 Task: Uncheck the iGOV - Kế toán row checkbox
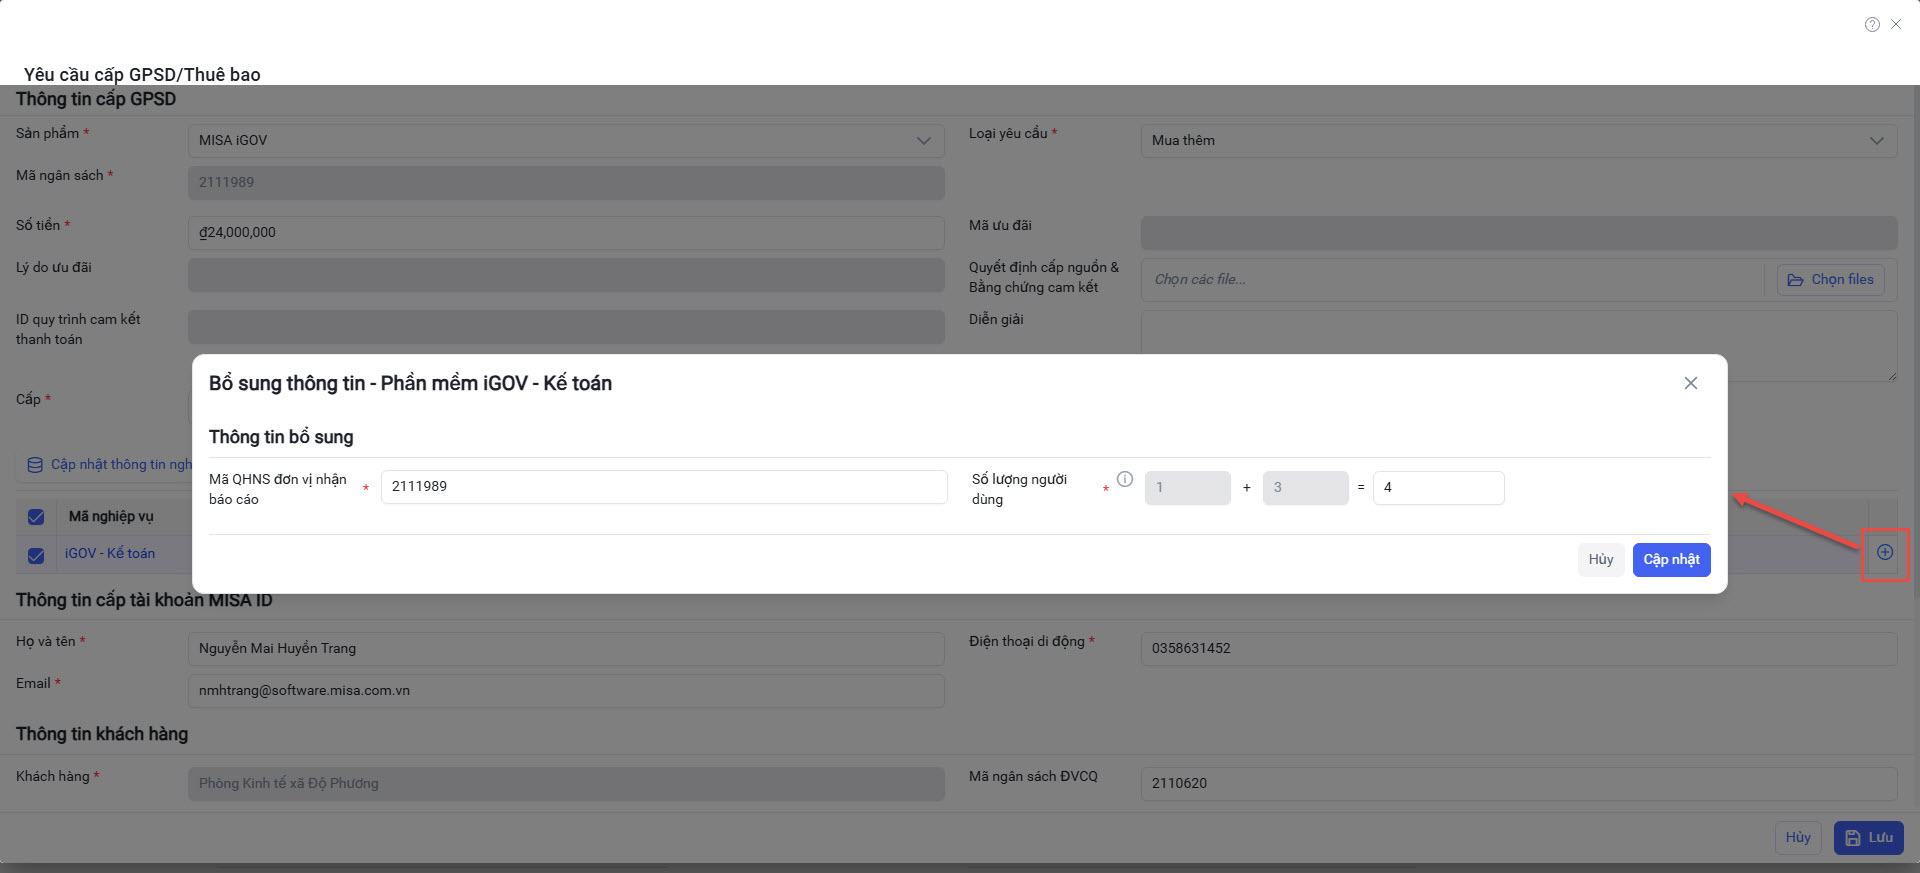coord(36,555)
